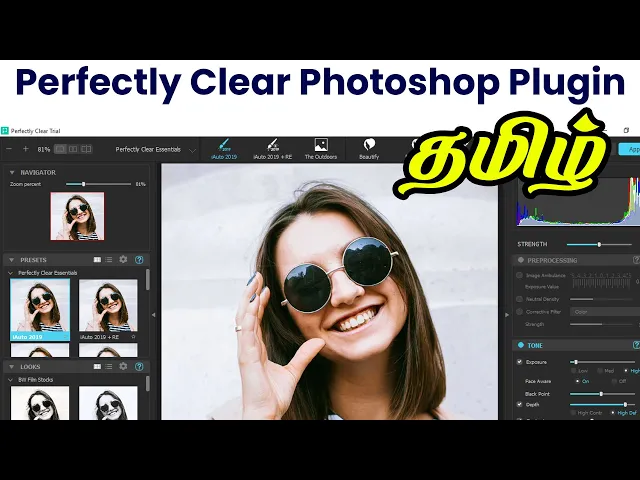Viewport: 640px width, 480px height.
Task: Collapse the BW Film Stocks group
Action: 11,380
